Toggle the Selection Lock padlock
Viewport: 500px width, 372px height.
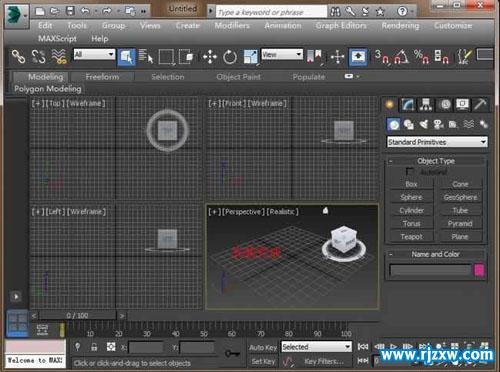[94, 347]
